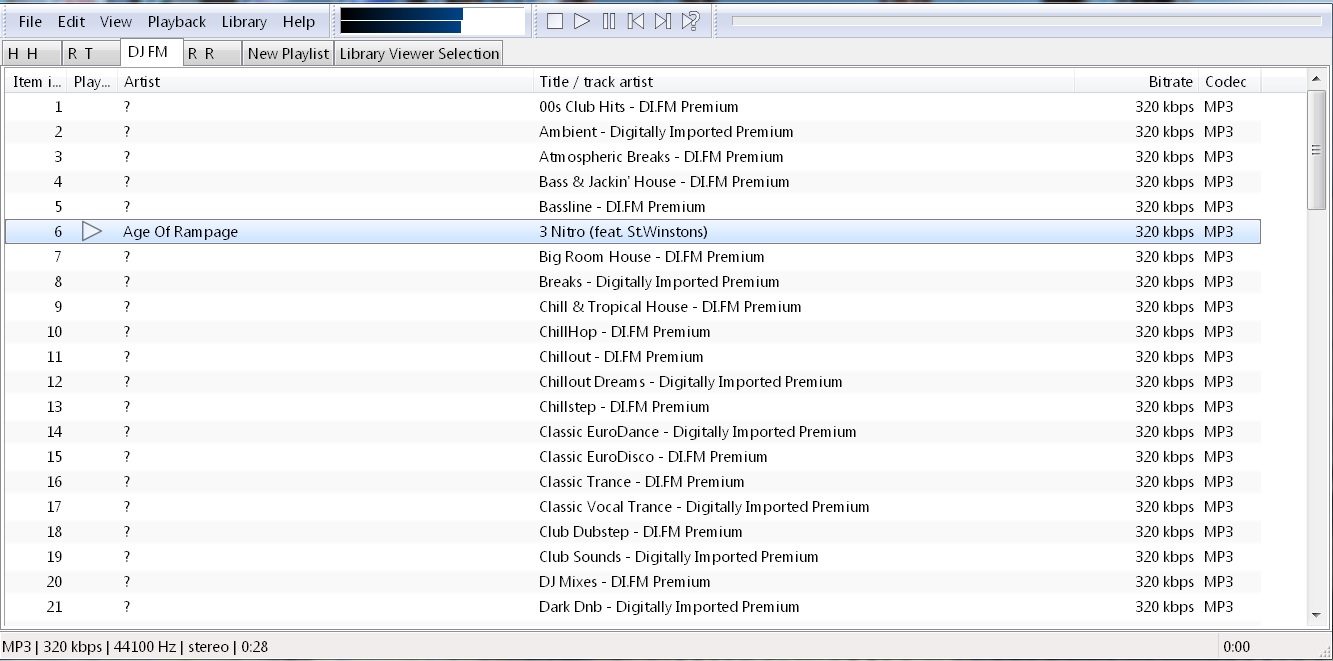Pause the current track
The width and height of the screenshot is (1333, 661).
(609, 21)
